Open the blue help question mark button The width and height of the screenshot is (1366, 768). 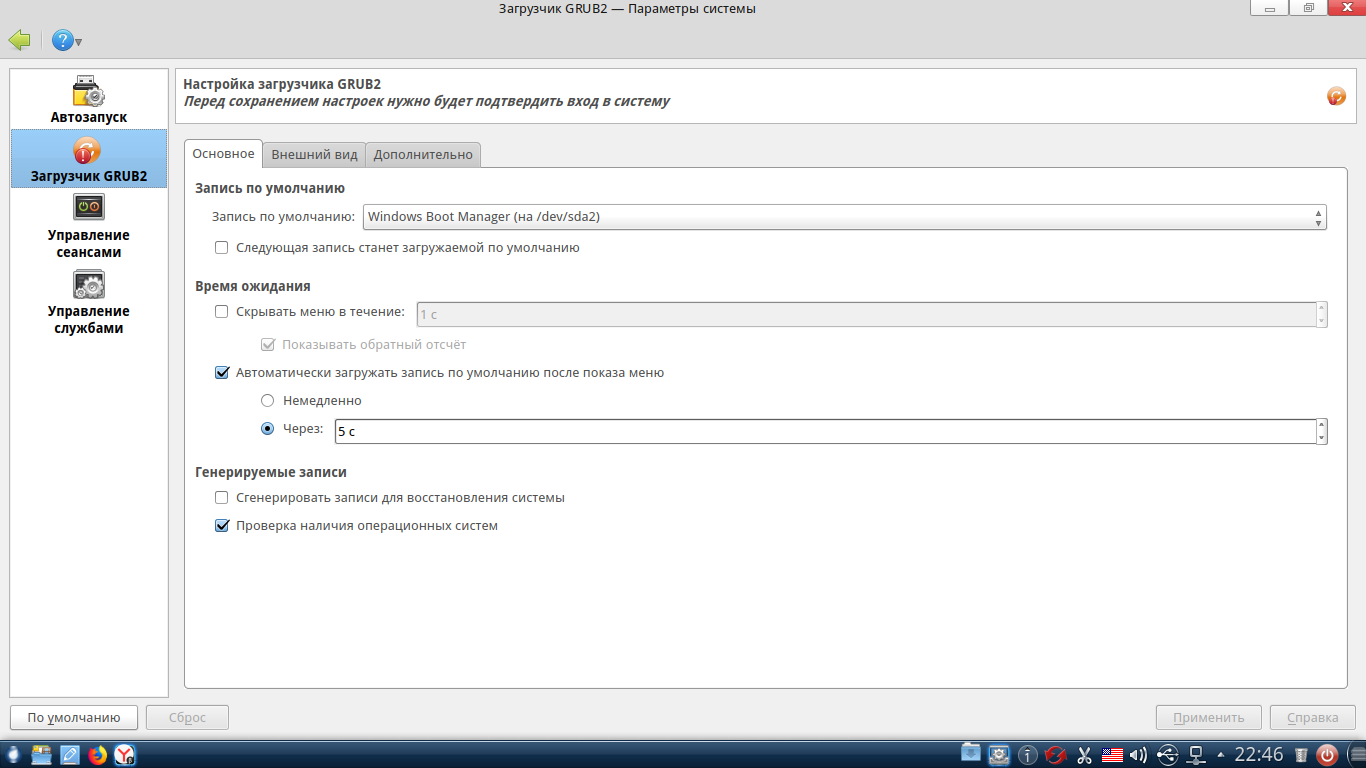(x=62, y=41)
